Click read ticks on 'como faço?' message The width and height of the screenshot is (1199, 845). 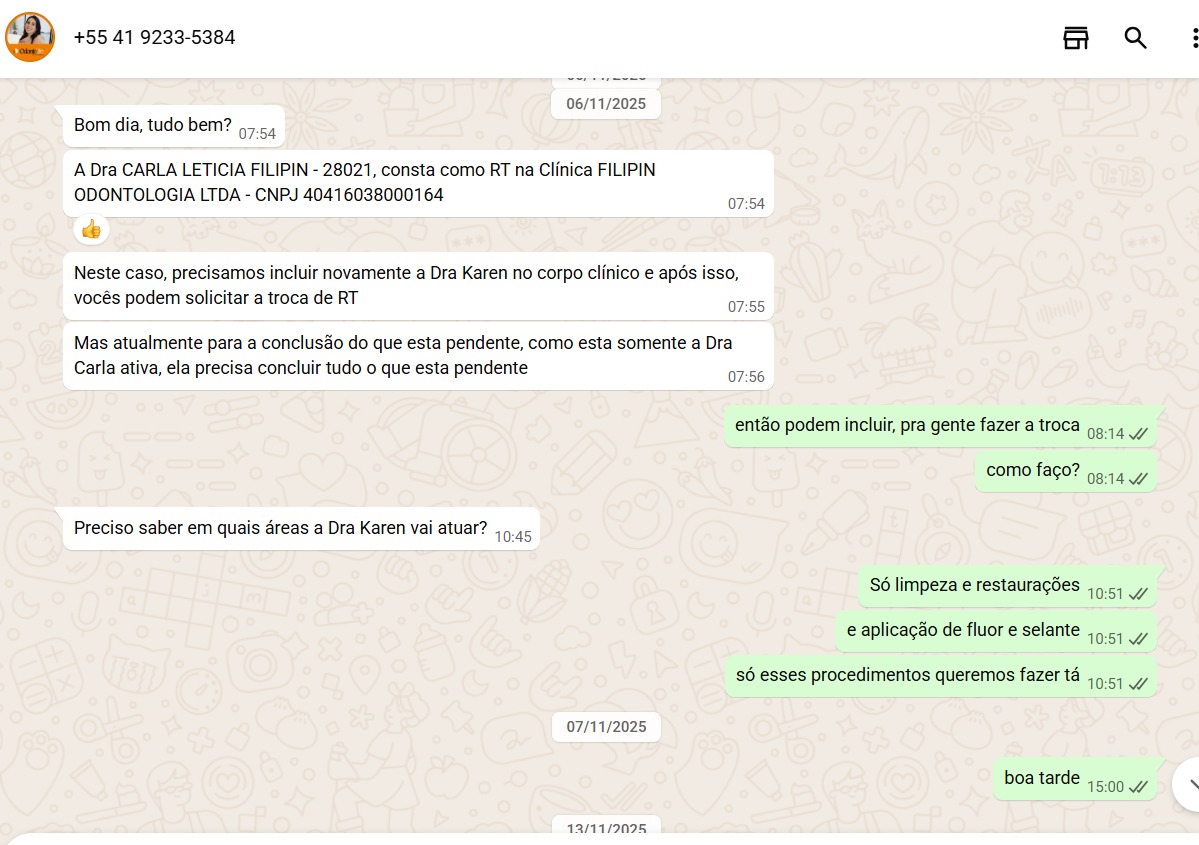tap(1138, 479)
